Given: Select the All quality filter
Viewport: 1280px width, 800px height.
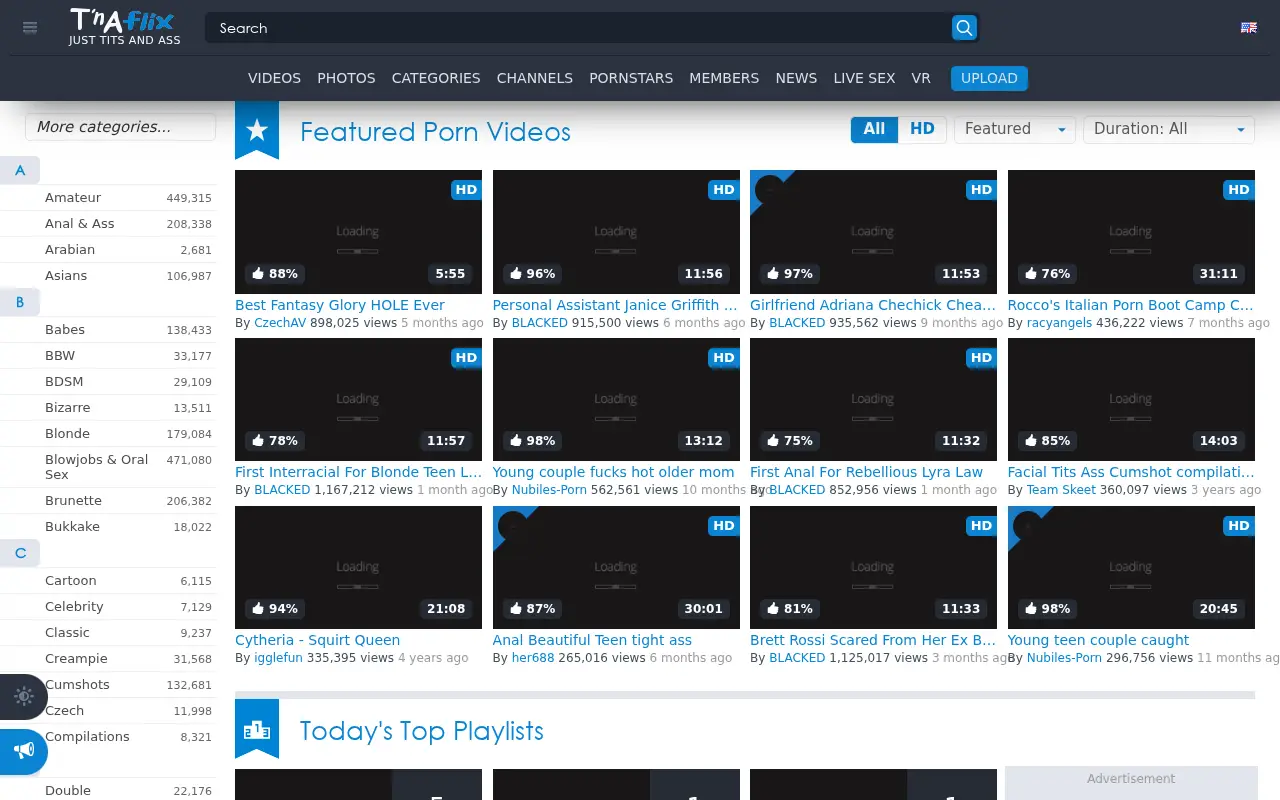Looking at the screenshot, I should pyautogui.click(x=874, y=129).
